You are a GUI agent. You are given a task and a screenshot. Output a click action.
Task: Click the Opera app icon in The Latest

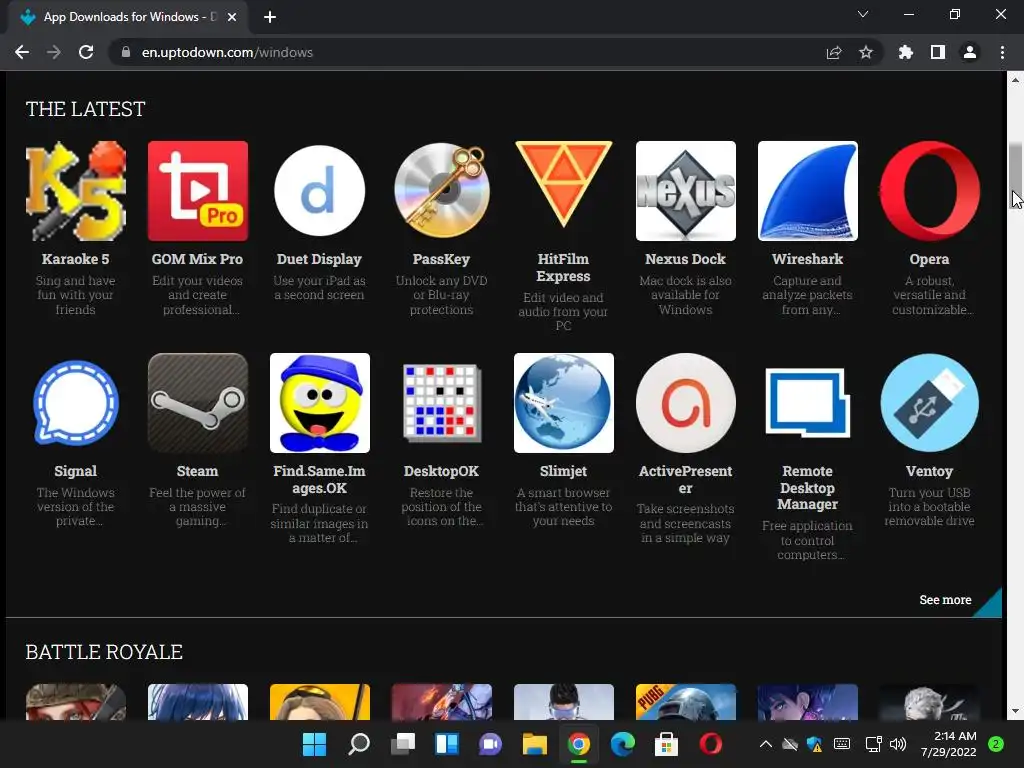929,191
